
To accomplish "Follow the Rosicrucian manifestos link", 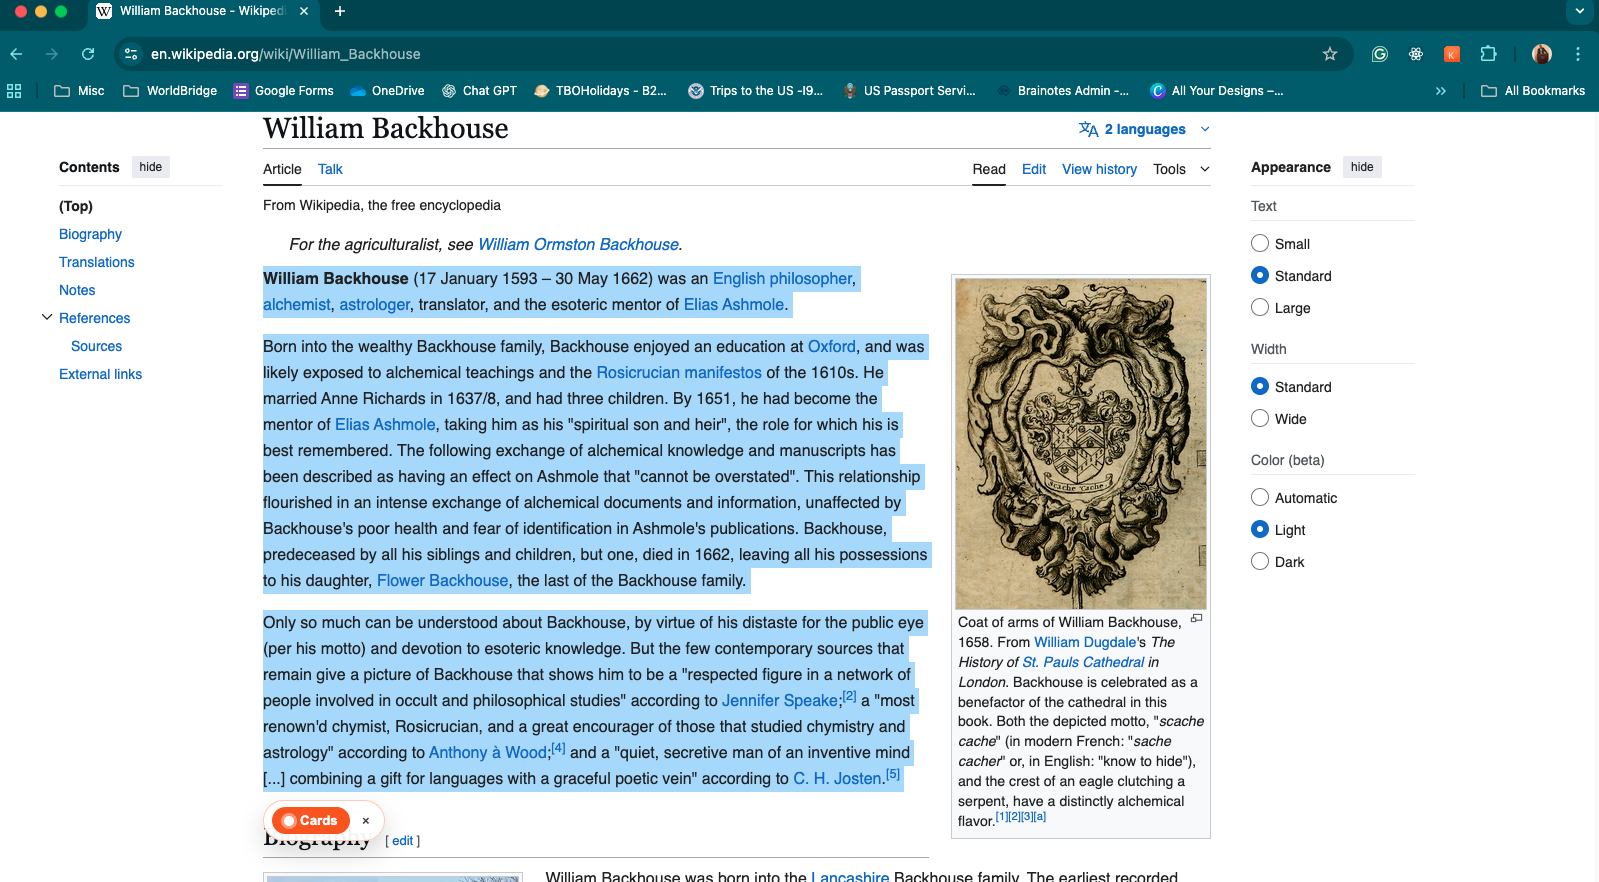I will (679, 373).
